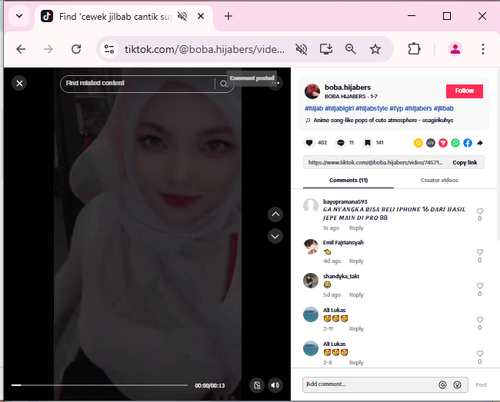Click the yellow repost share icon
Viewport: 500px width, 402px height.
click(x=418, y=143)
